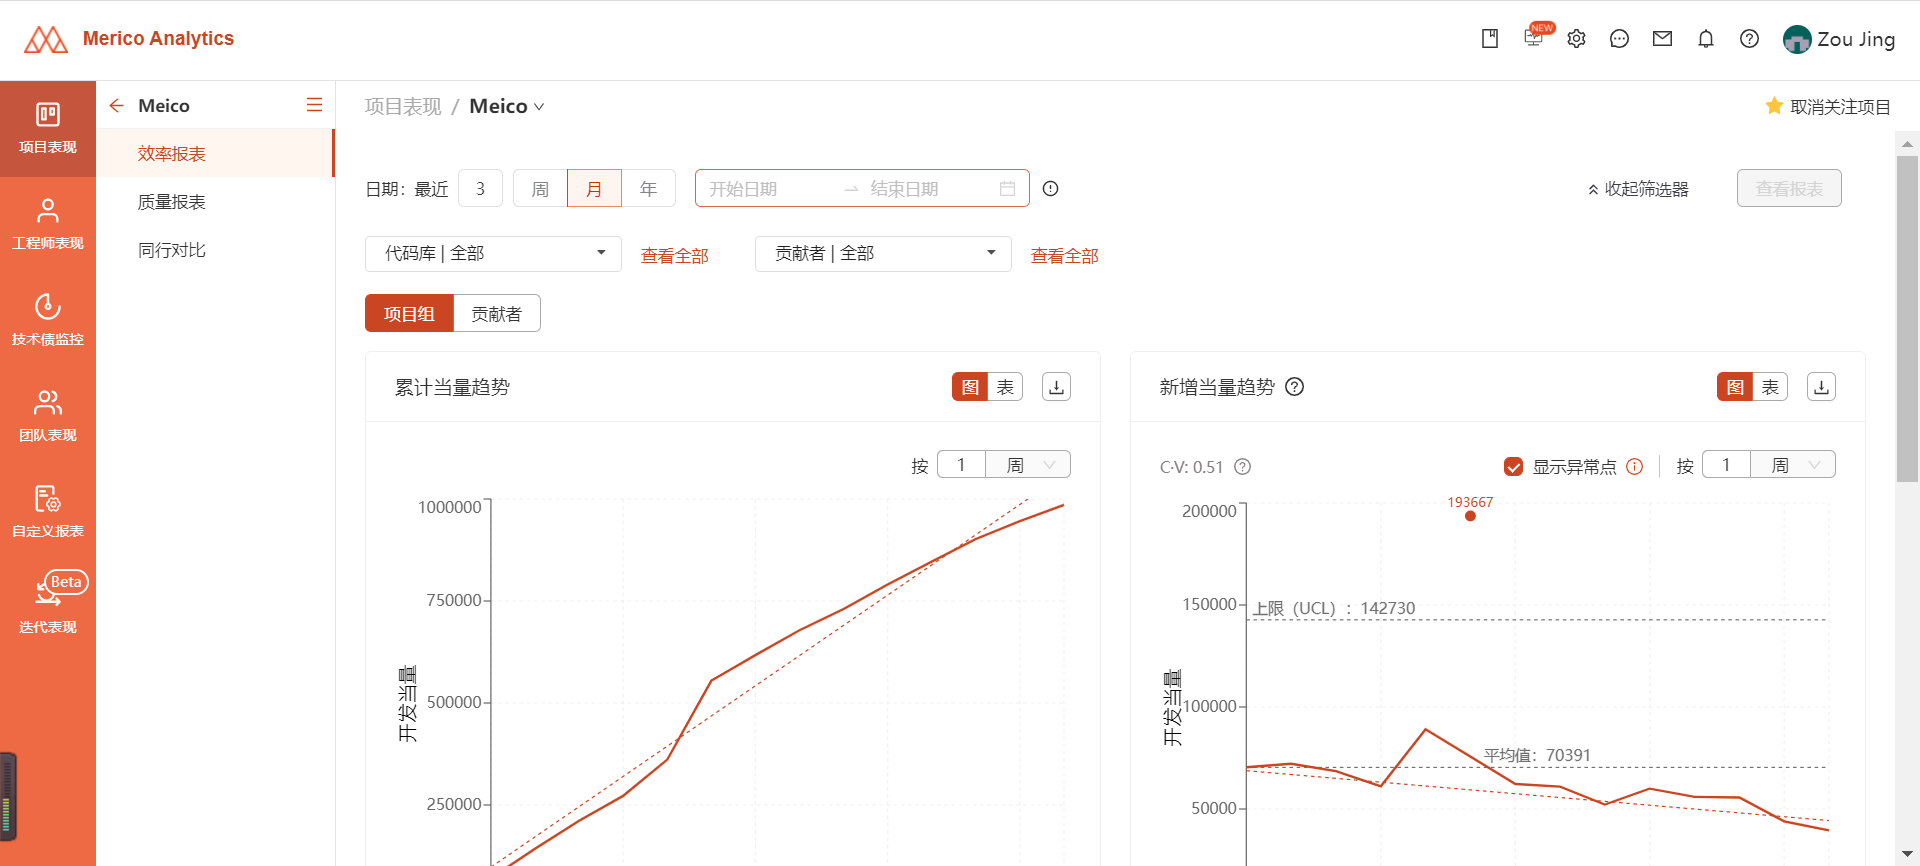Click scrollbar up arrow
Image resolution: width=1920 pixels, height=866 pixels.
1907,144
